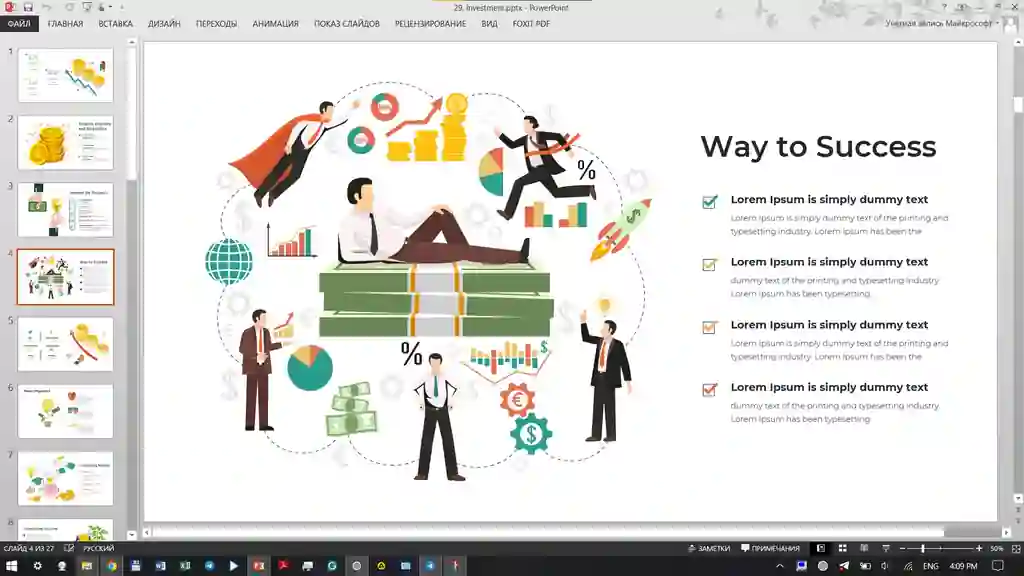Start the slideshow from status bar icon
Screen dimensions: 1024x576
[885, 548]
